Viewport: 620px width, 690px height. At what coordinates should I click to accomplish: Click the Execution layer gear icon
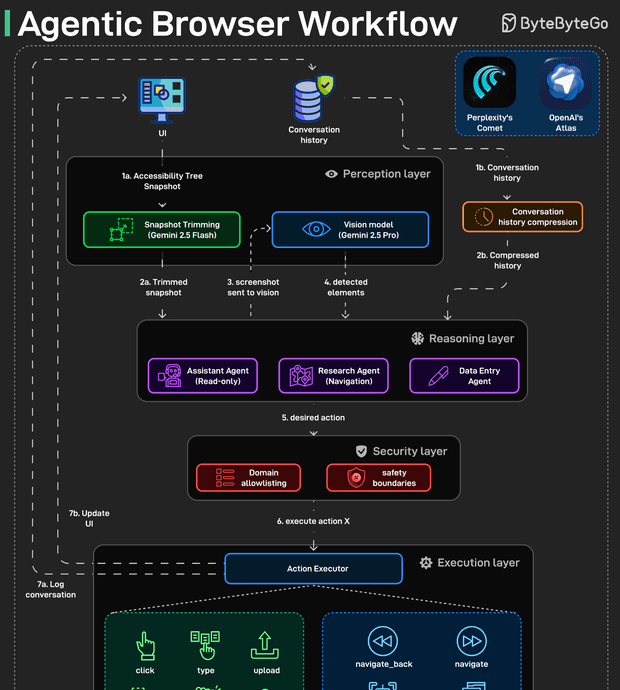click(x=426, y=563)
